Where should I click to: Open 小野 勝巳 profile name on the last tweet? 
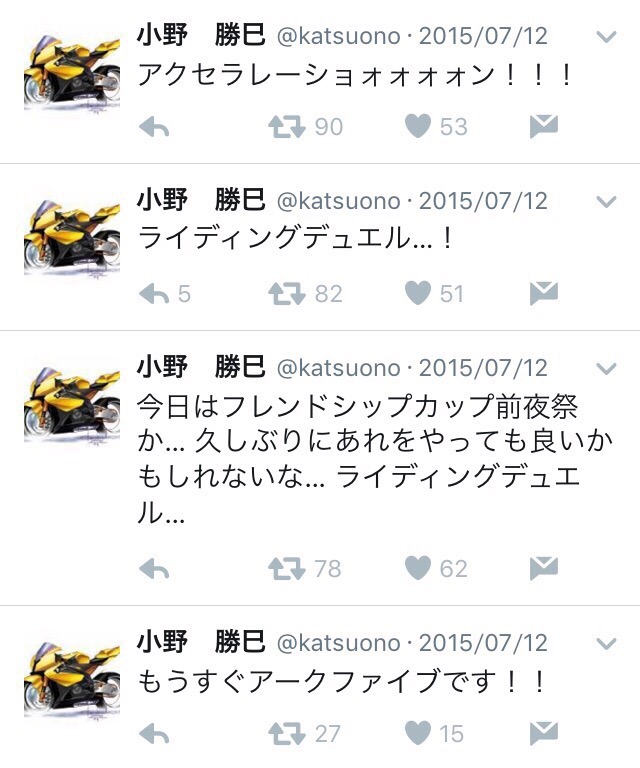click(201, 642)
